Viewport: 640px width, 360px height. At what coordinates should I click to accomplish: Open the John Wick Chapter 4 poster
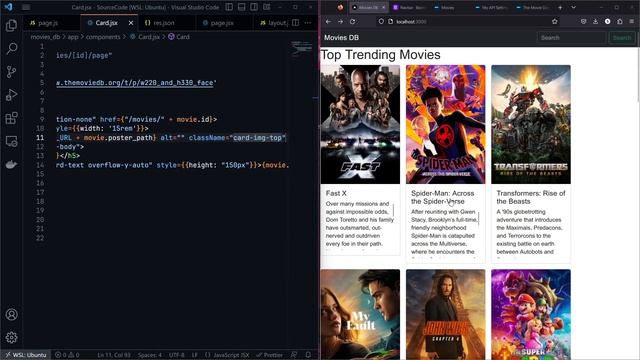pos(445,314)
